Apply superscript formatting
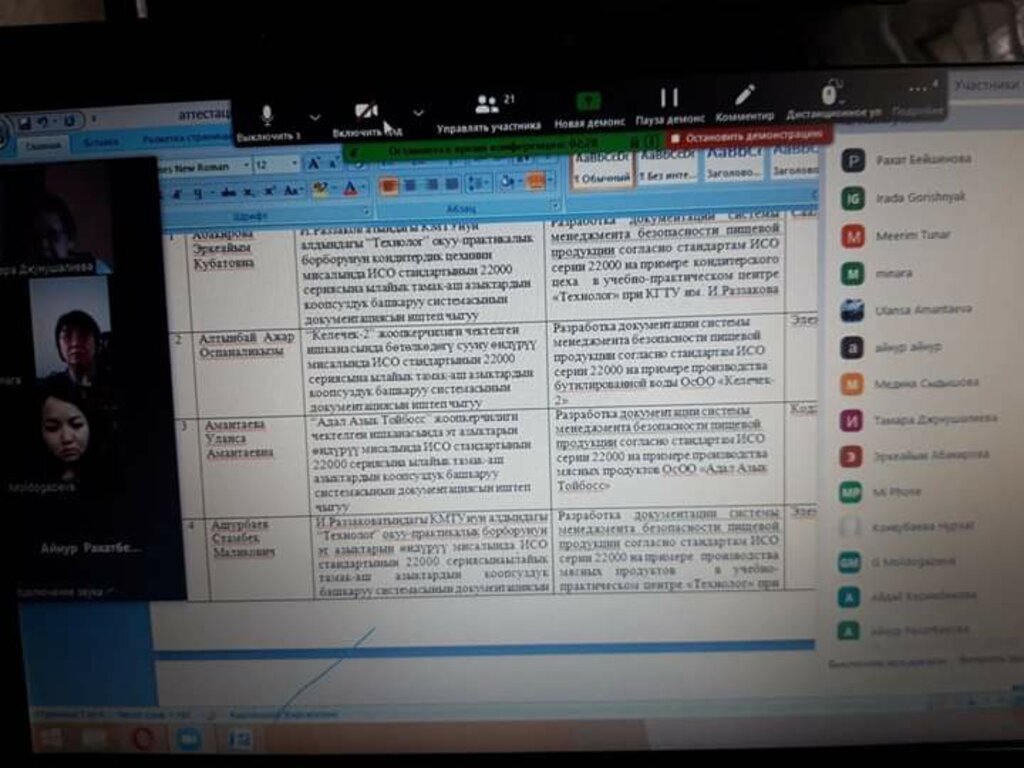This screenshot has height=768, width=1024. tap(269, 191)
